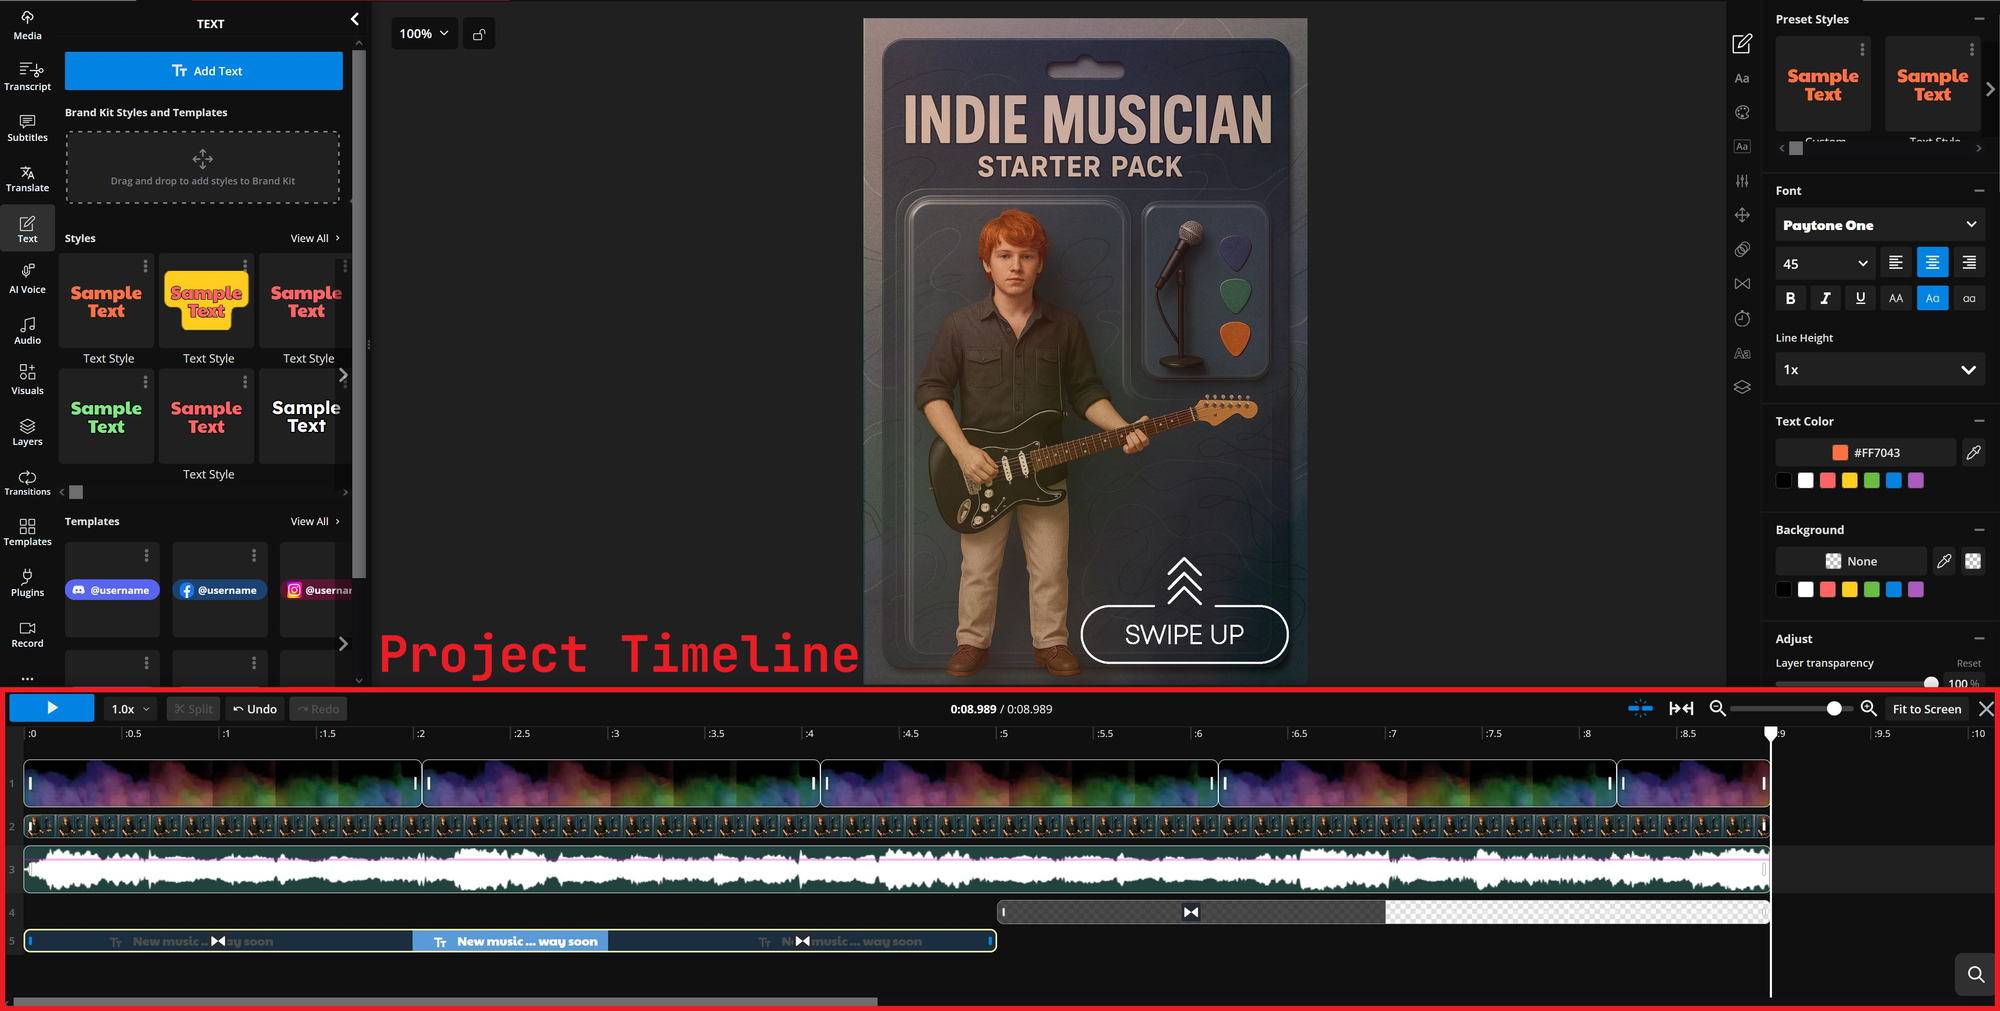Open the color palette tab in right sidebar
The height and width of the screenshot is (1011, 2000).
(1742, 113)
